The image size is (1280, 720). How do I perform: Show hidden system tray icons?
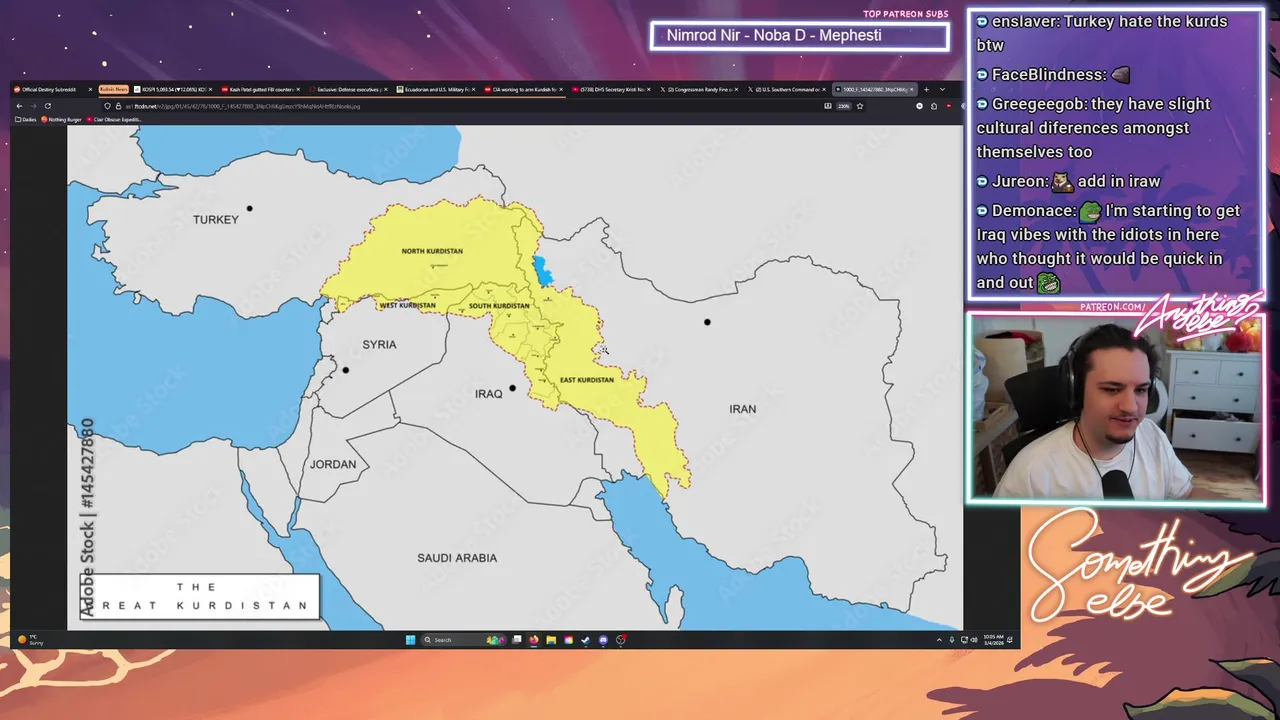point(939,640)
